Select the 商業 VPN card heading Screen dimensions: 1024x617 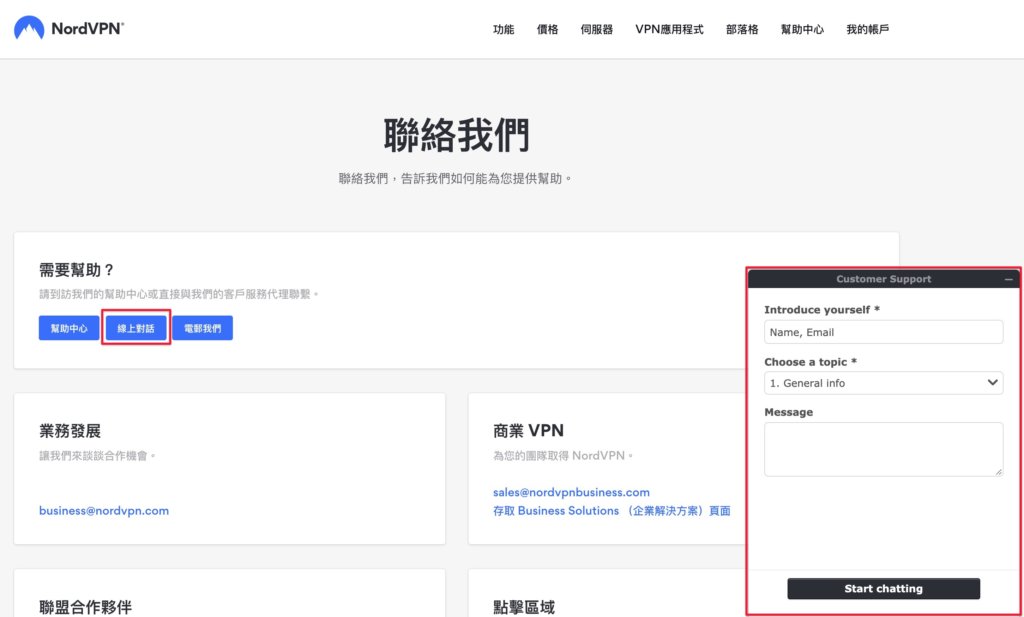(528, 431)
